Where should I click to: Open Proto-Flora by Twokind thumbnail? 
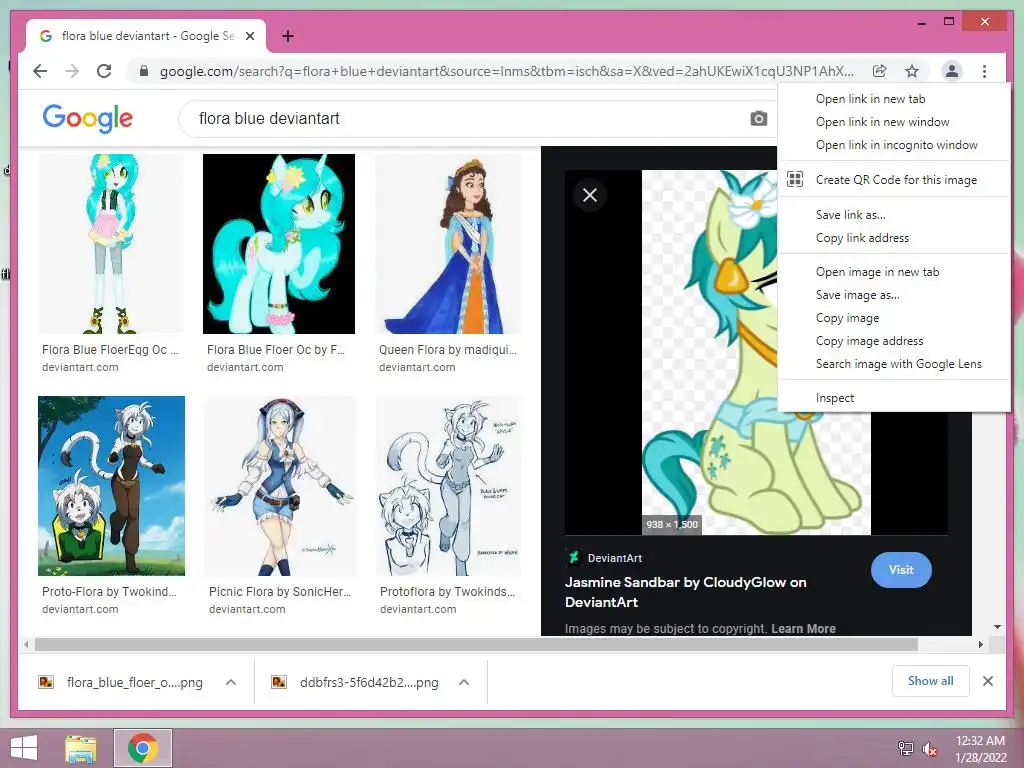(111, 486)
